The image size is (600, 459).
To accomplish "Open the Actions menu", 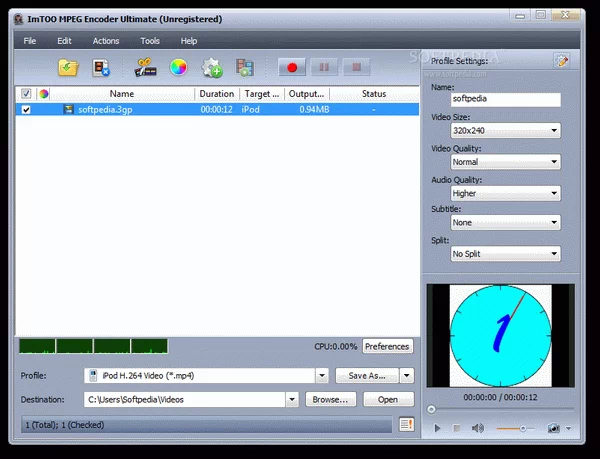I will click(106, 41).
